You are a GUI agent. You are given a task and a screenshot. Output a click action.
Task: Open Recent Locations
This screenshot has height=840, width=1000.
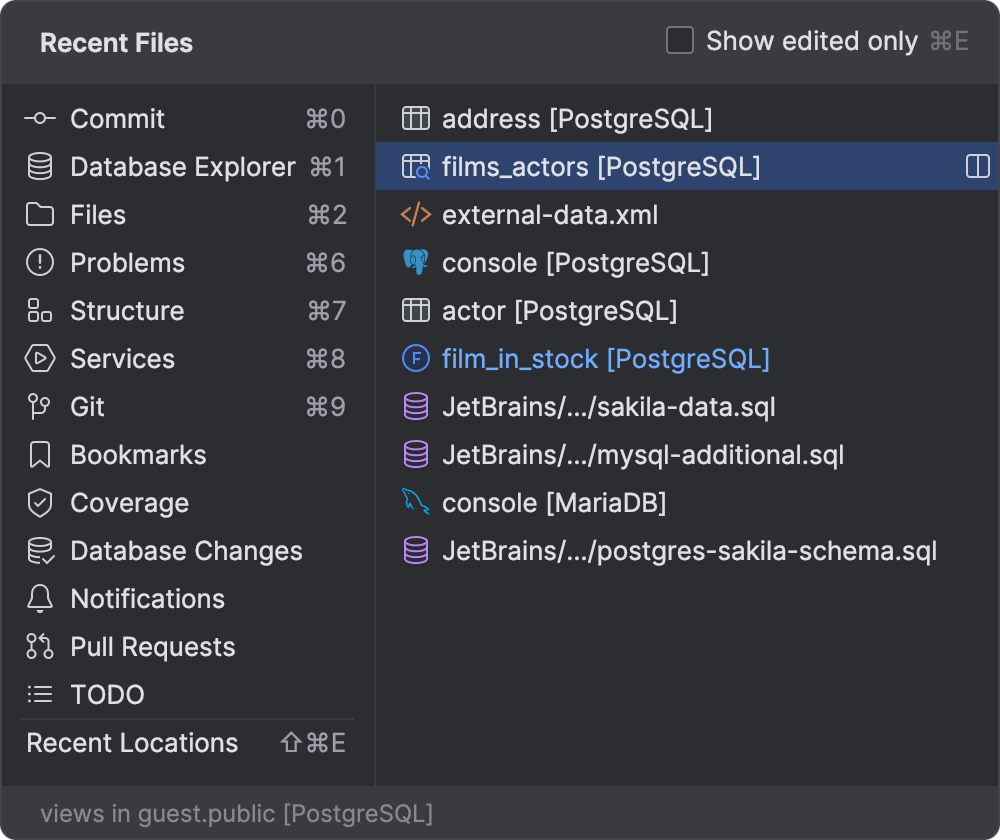131,743
